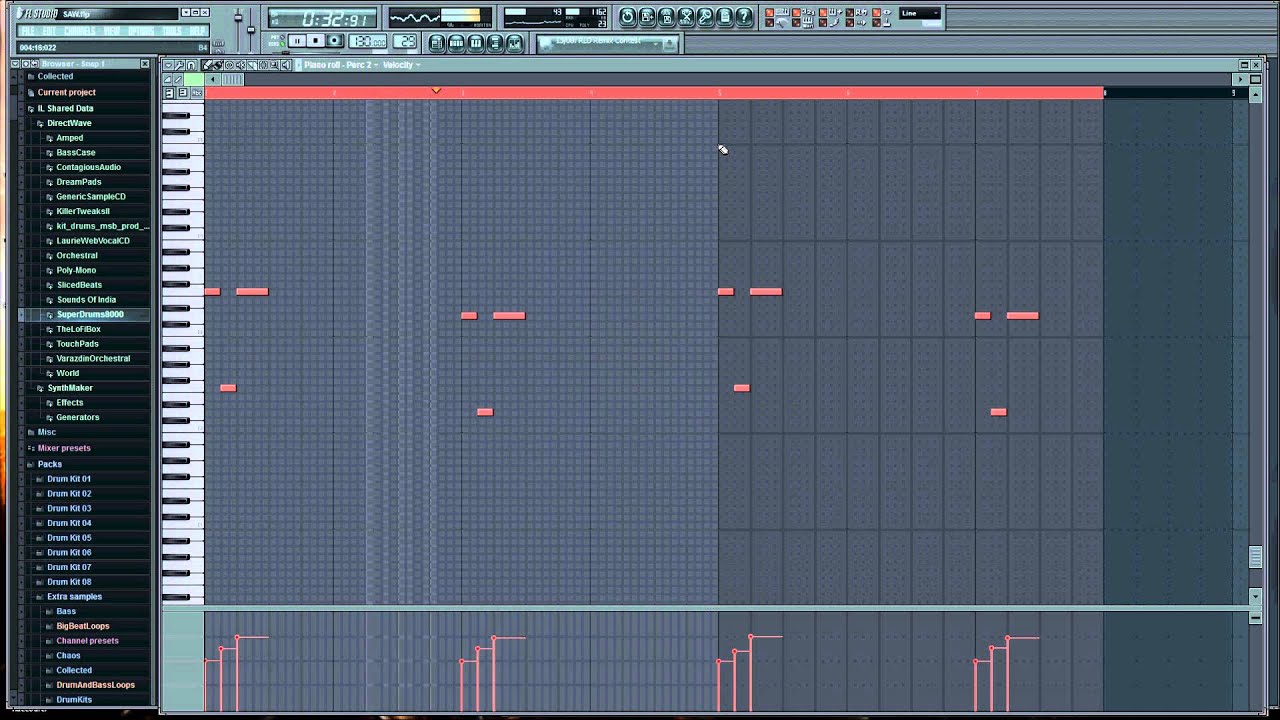Click the pattern selector plugin icon

coord(669,44)
